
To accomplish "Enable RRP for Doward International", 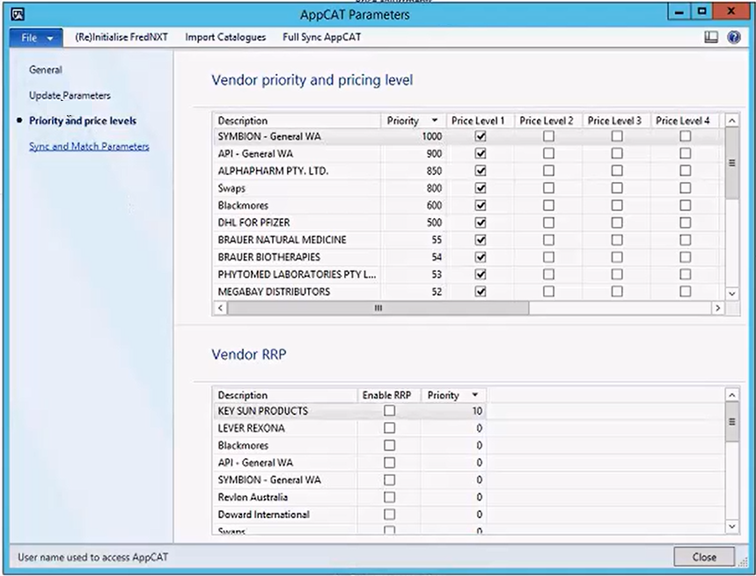I will 389,514.
